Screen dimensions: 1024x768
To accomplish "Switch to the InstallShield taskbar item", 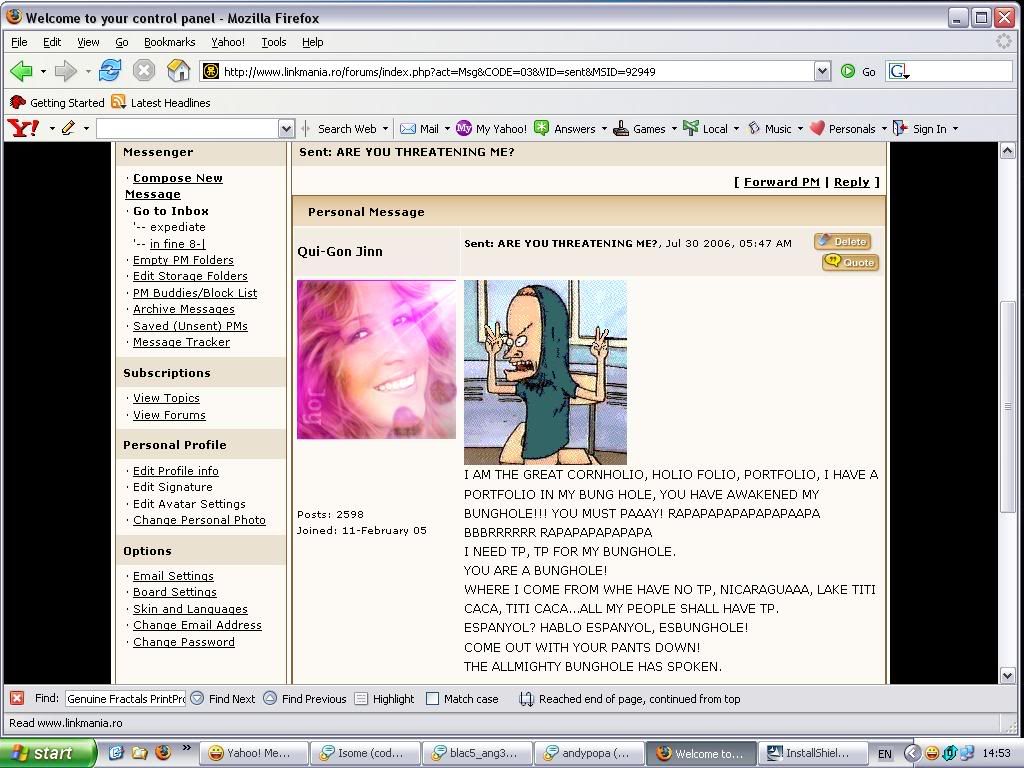I will click(812, 753).
